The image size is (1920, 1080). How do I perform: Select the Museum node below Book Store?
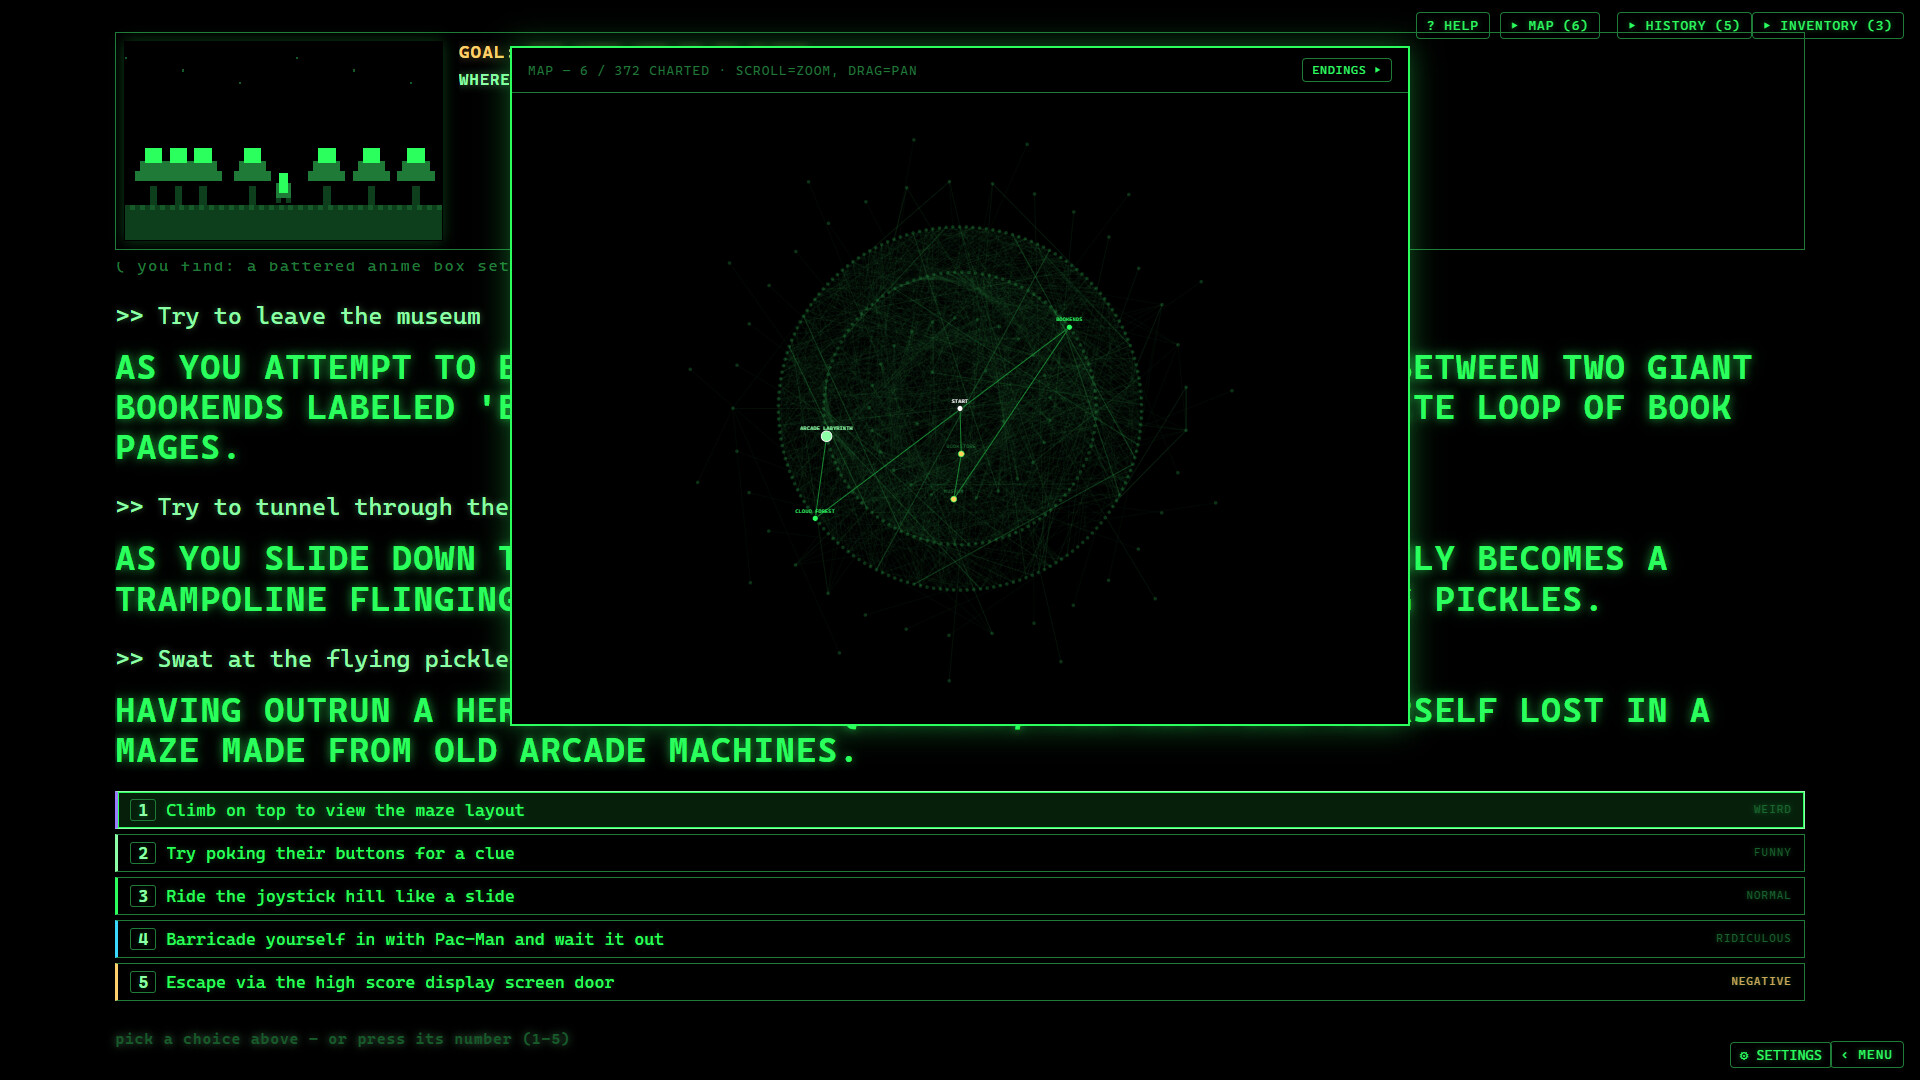tap(953, 499)
